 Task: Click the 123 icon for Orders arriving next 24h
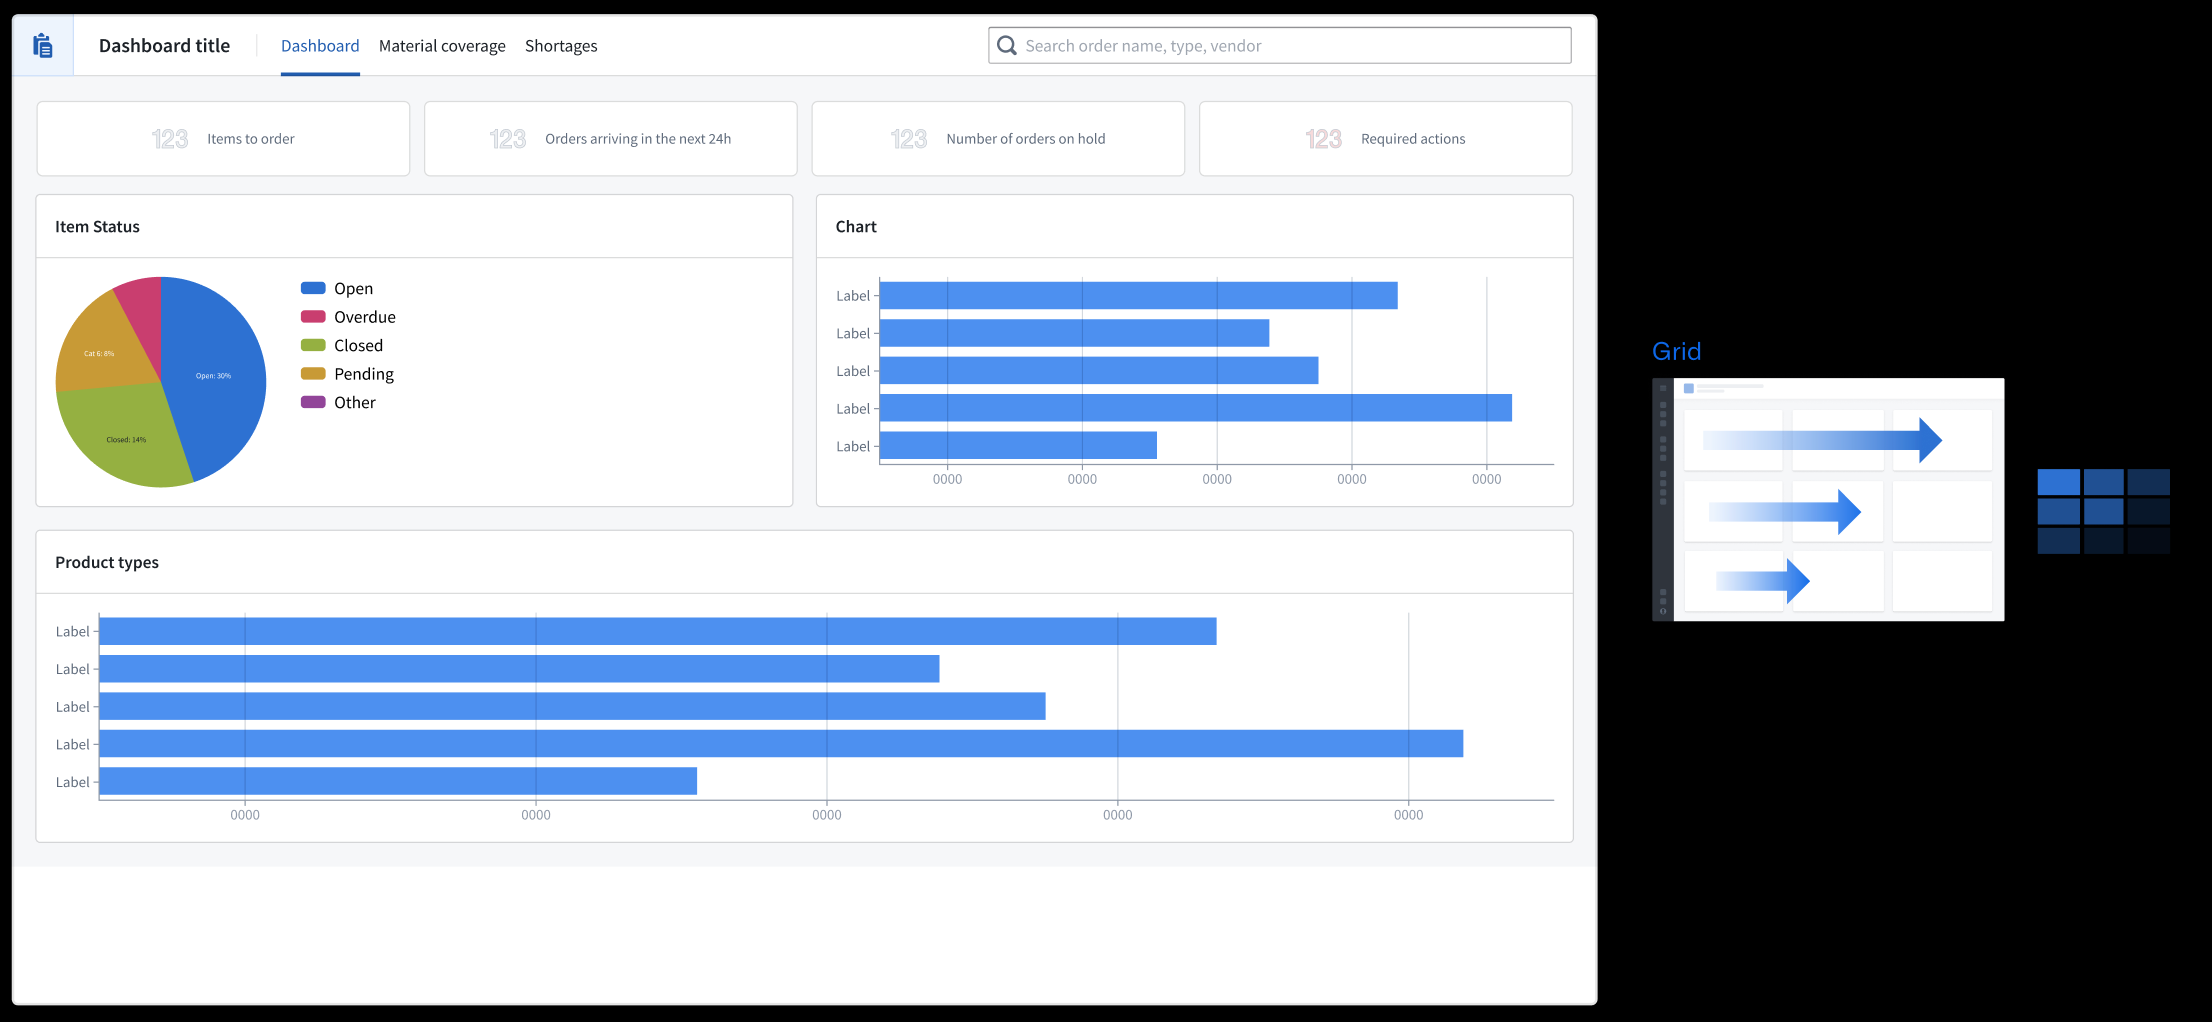pyautogui.click(x=508, y=139)
